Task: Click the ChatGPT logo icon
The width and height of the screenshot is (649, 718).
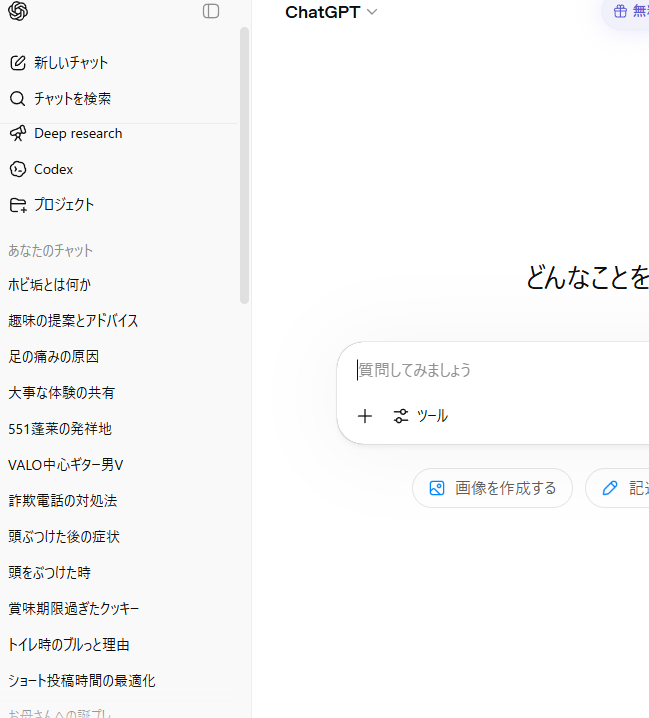Action: point(18,11)
